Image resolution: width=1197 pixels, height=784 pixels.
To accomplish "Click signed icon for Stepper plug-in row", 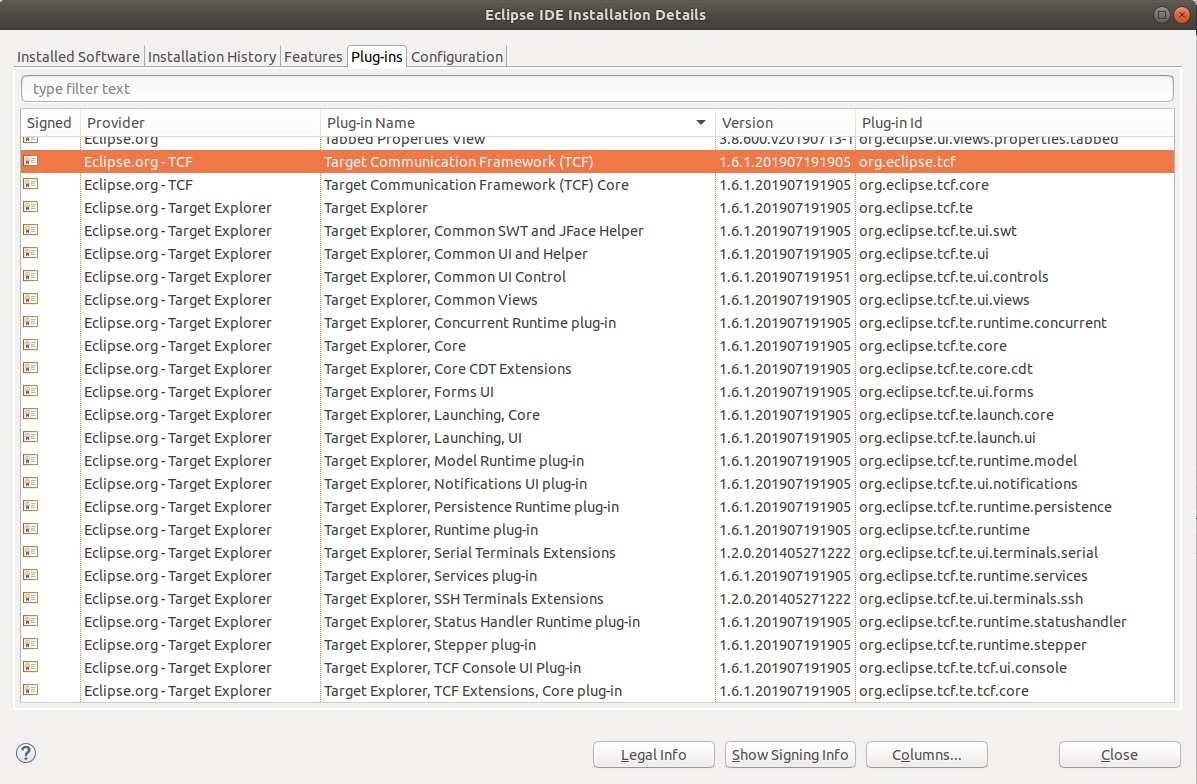I will tap(31, 644).
